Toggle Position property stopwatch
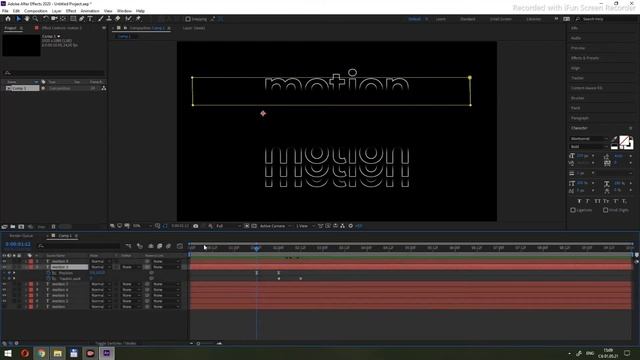 (49, 273)
